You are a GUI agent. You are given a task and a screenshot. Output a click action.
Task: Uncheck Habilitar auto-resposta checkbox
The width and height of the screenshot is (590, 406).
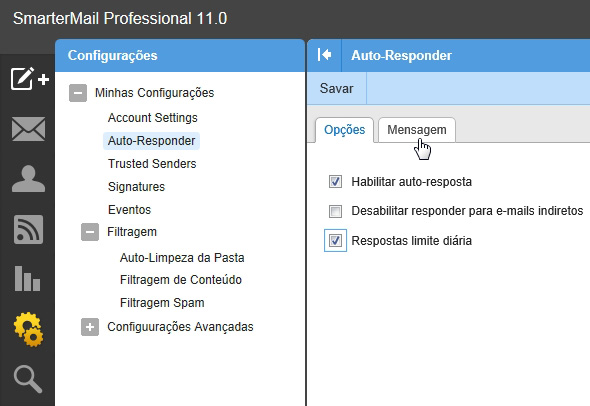coord(335,182)
